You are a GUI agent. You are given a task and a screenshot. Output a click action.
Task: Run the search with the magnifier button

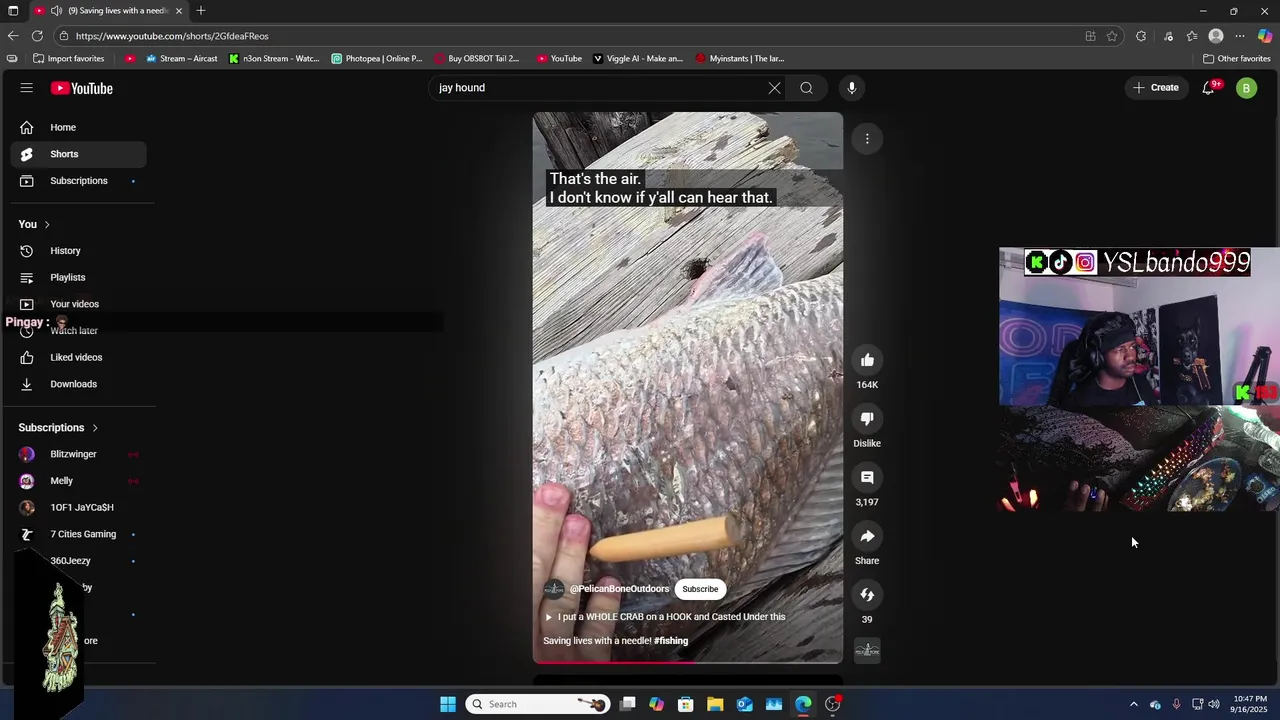click(x=806, y=88)
